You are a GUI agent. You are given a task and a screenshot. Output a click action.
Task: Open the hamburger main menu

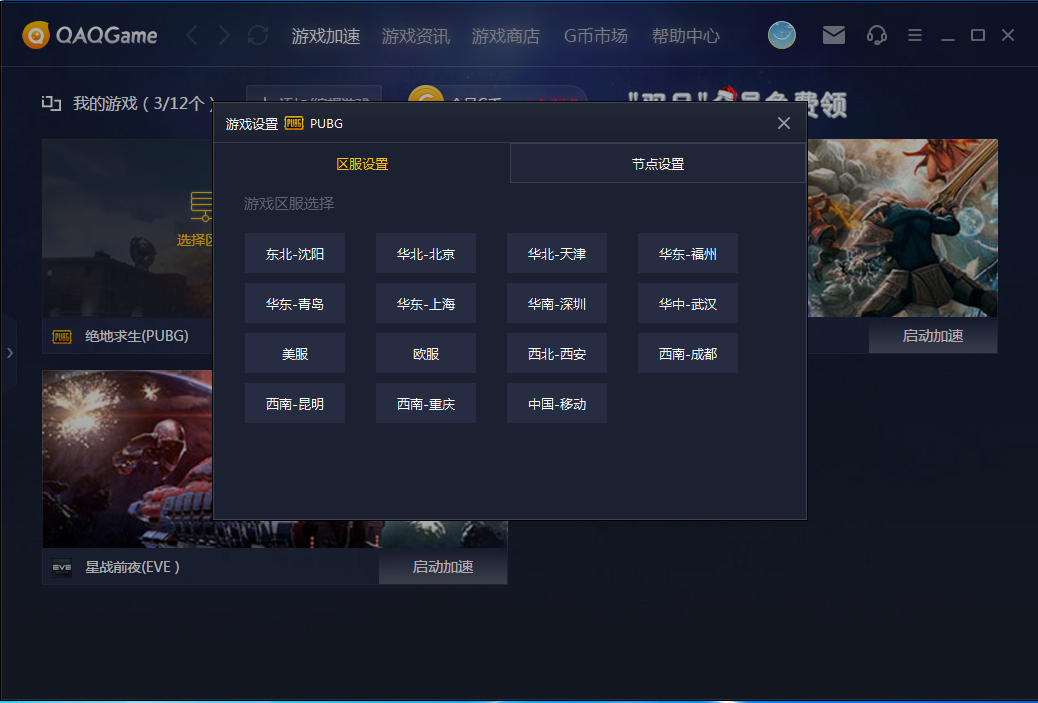point(915,36)
